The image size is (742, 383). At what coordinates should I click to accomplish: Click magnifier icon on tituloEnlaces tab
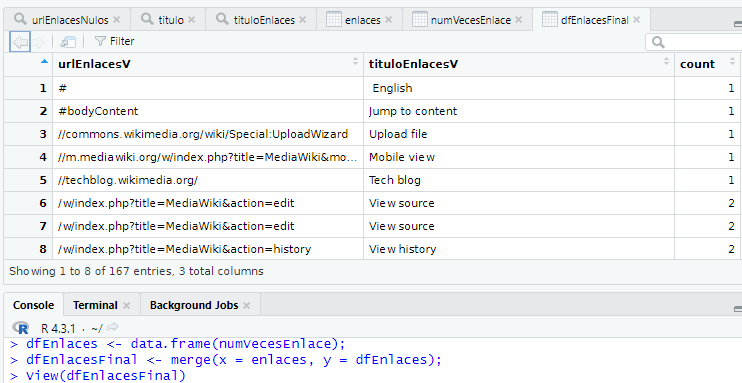point(222,19)
